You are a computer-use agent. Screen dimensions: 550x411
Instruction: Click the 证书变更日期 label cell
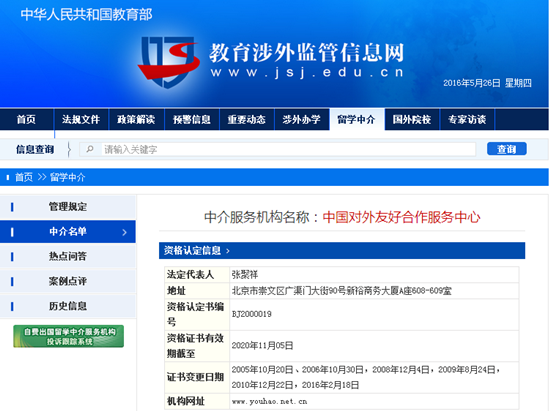197,377
